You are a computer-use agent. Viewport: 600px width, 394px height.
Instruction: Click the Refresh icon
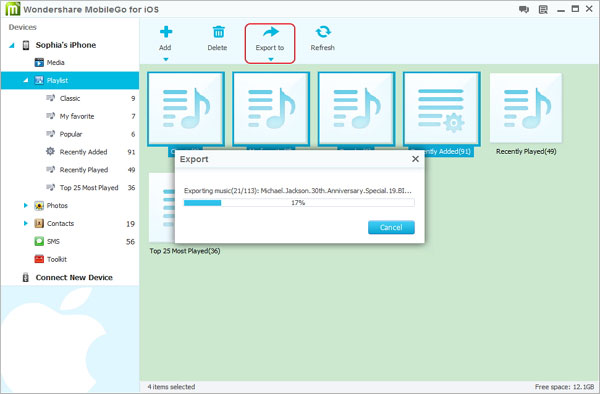[x=323, y=32]
